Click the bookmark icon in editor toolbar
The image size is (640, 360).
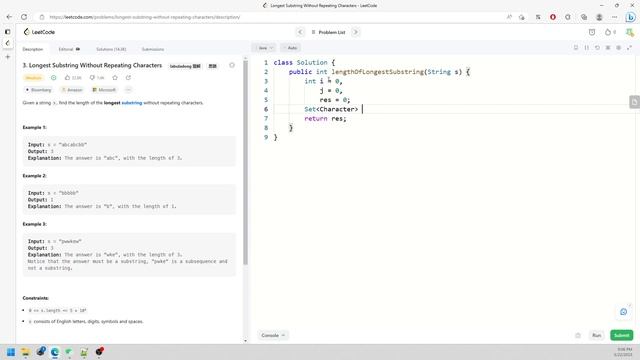pos(576,48)
